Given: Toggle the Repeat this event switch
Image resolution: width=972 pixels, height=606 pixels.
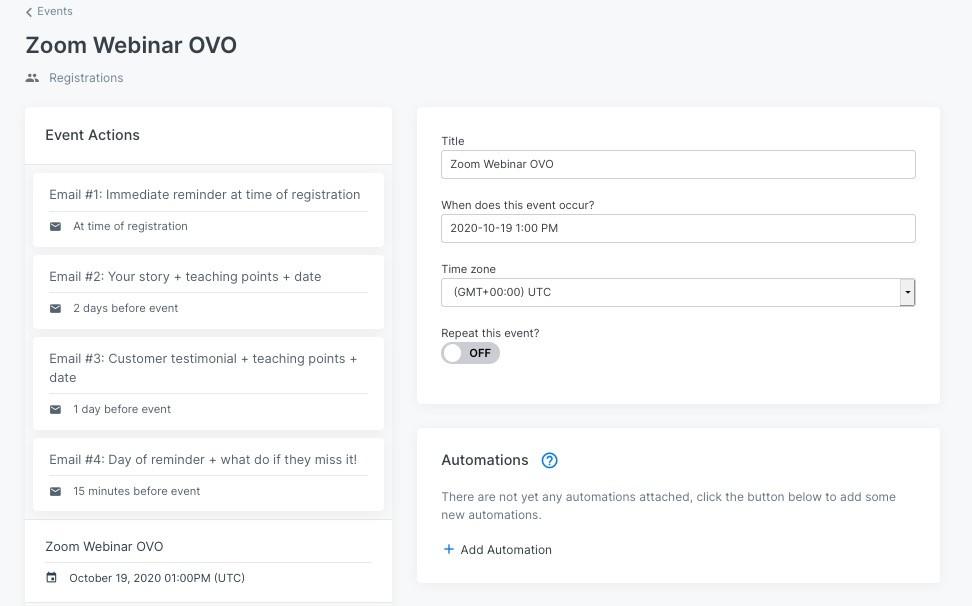Looking at the screenshot, I should 470,353.
